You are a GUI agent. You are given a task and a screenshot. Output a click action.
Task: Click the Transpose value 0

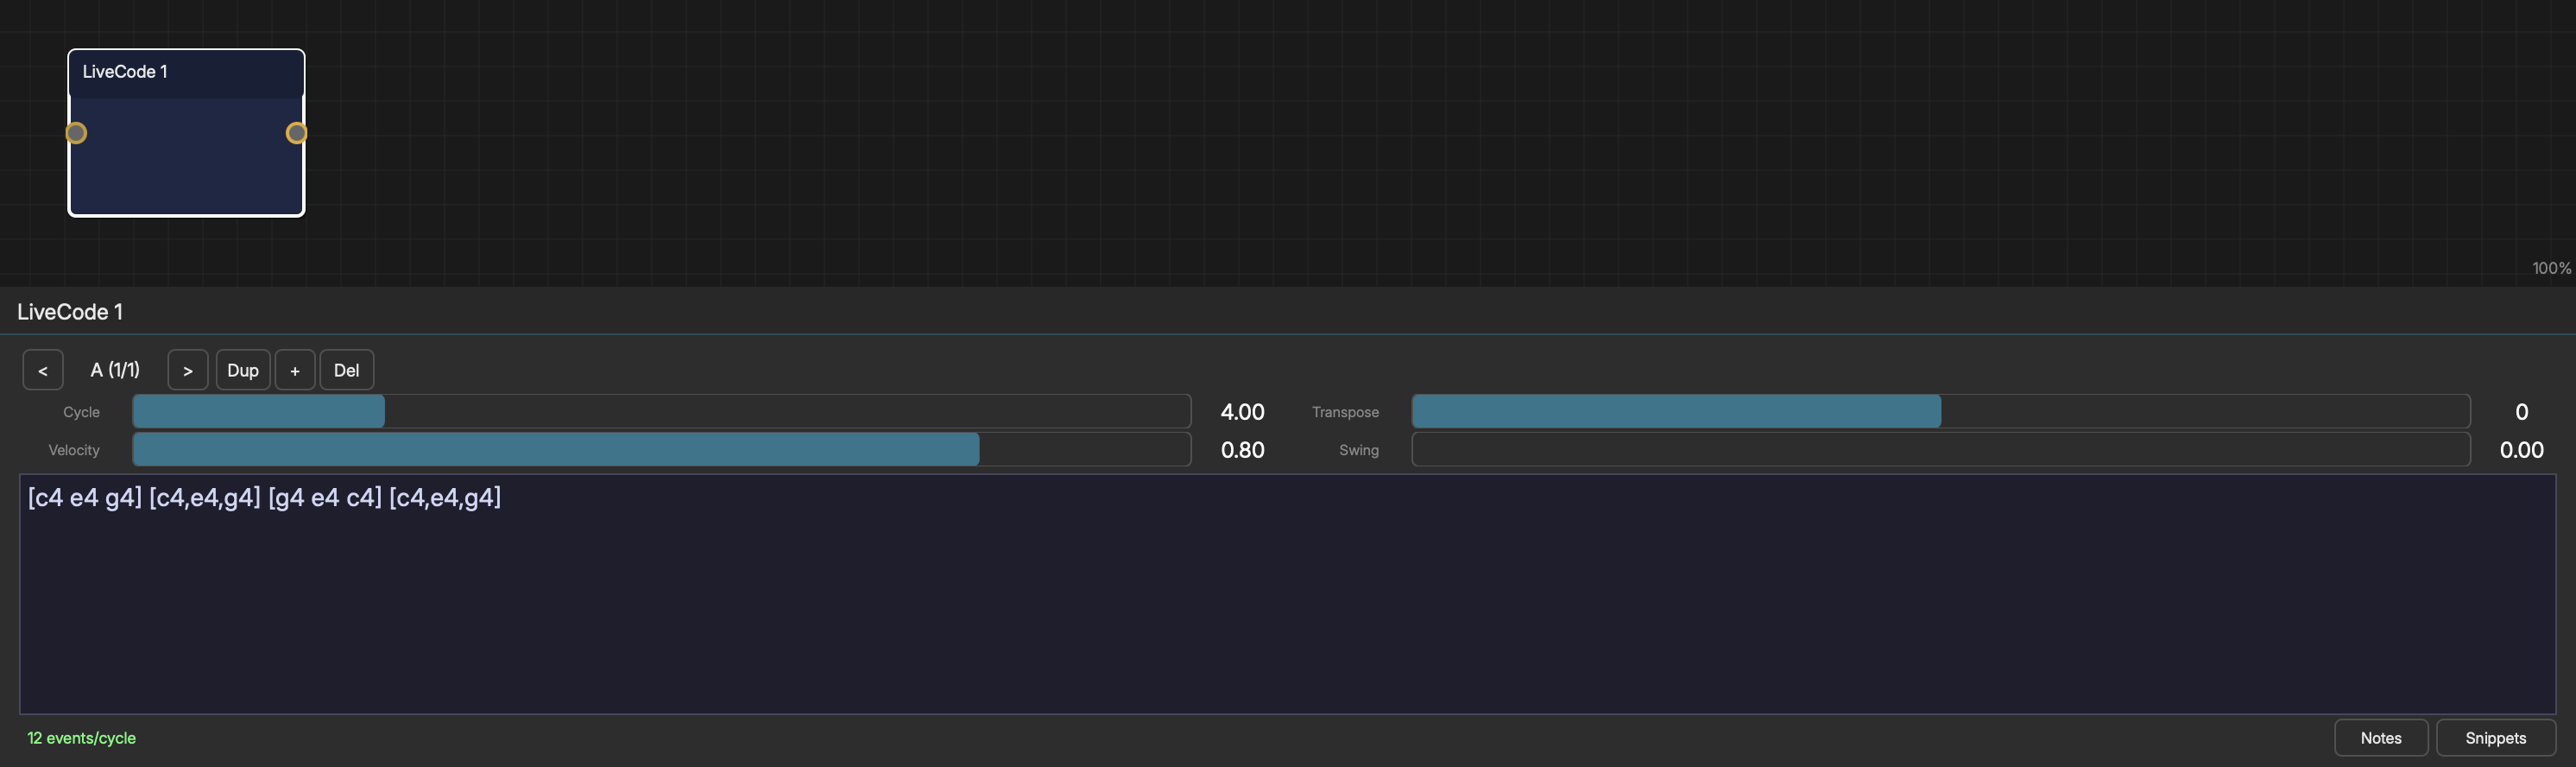pyautogui.click(x=2521, y=412)
